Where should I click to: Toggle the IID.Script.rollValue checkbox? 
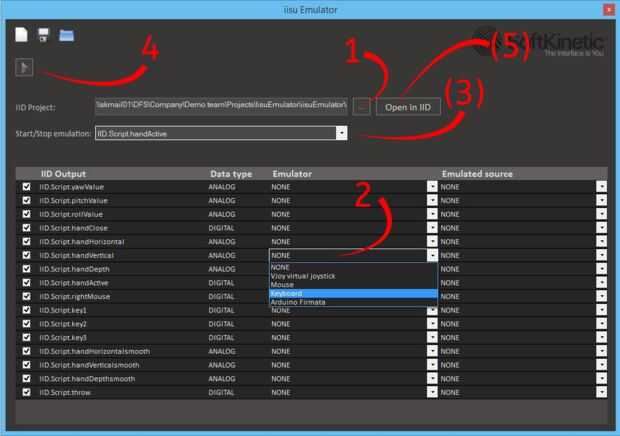click(26, 214)
